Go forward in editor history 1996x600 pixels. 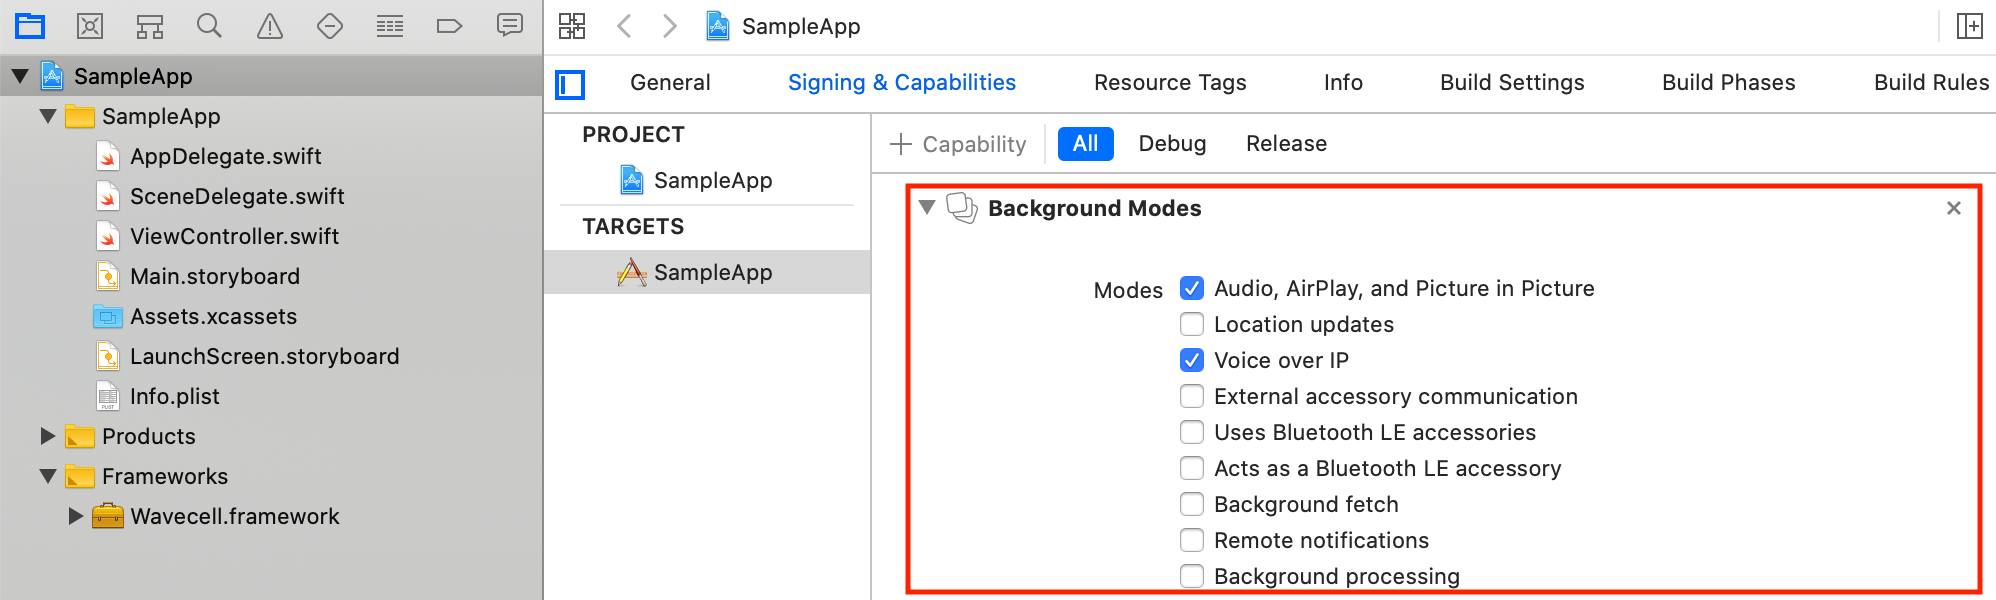click(669, 26)
